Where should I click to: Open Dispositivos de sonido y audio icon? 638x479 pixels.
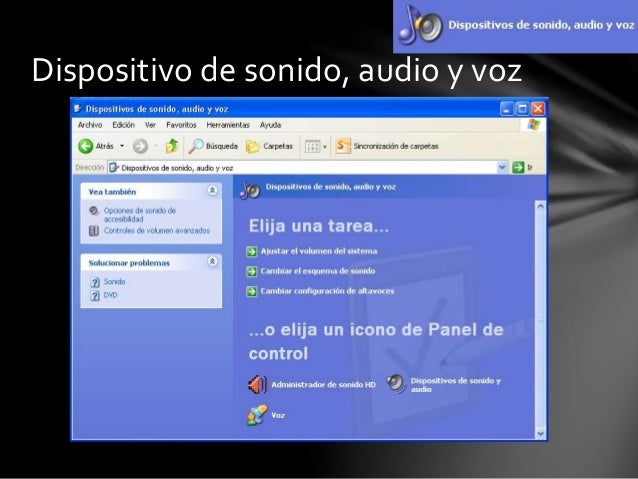point(396,384)
